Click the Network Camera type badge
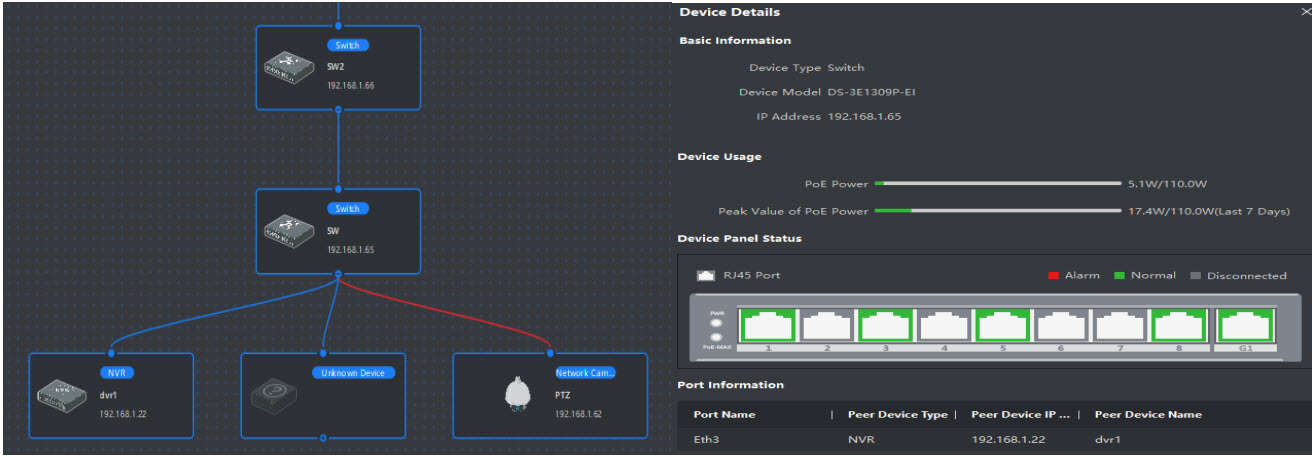Image resolution: width=1312 pixels, height=457 pixels. [x=585, y=372]
